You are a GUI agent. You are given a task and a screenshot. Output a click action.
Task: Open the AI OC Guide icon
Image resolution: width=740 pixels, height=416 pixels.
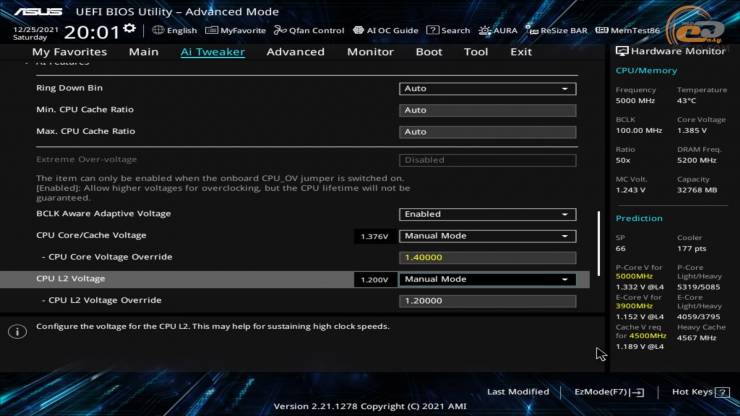point(358,30)
